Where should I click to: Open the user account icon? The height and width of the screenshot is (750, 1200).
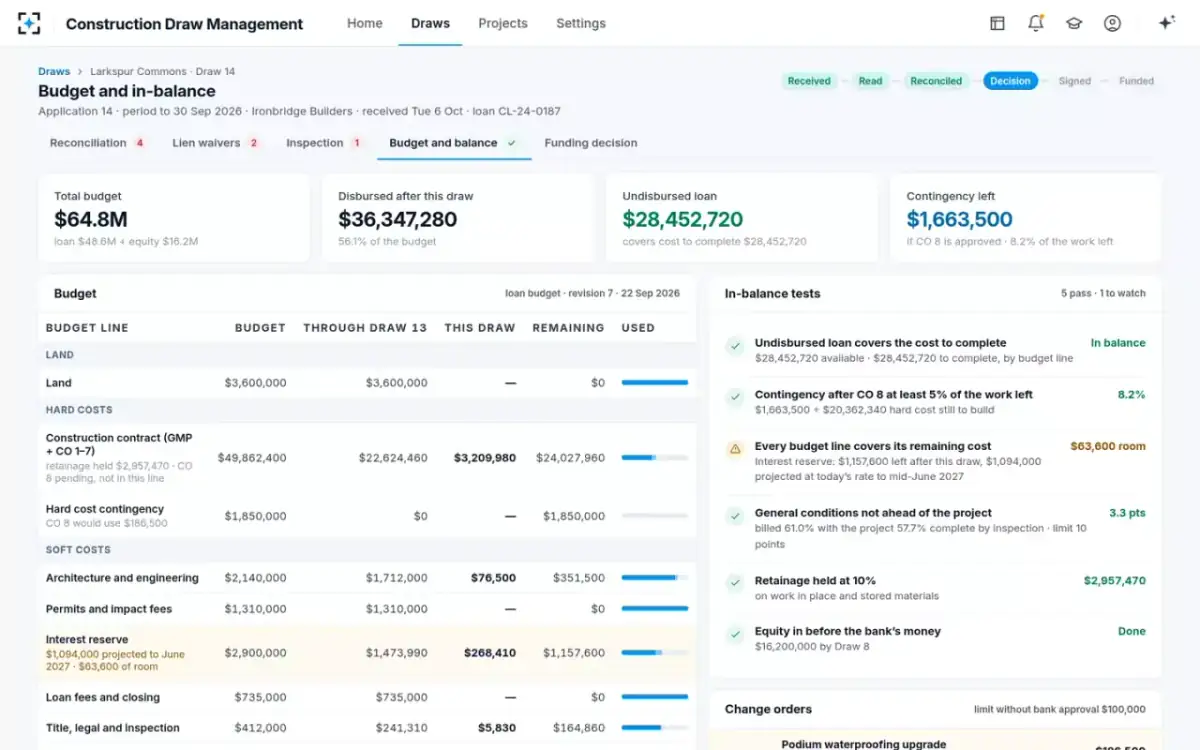pos(1112,23)
